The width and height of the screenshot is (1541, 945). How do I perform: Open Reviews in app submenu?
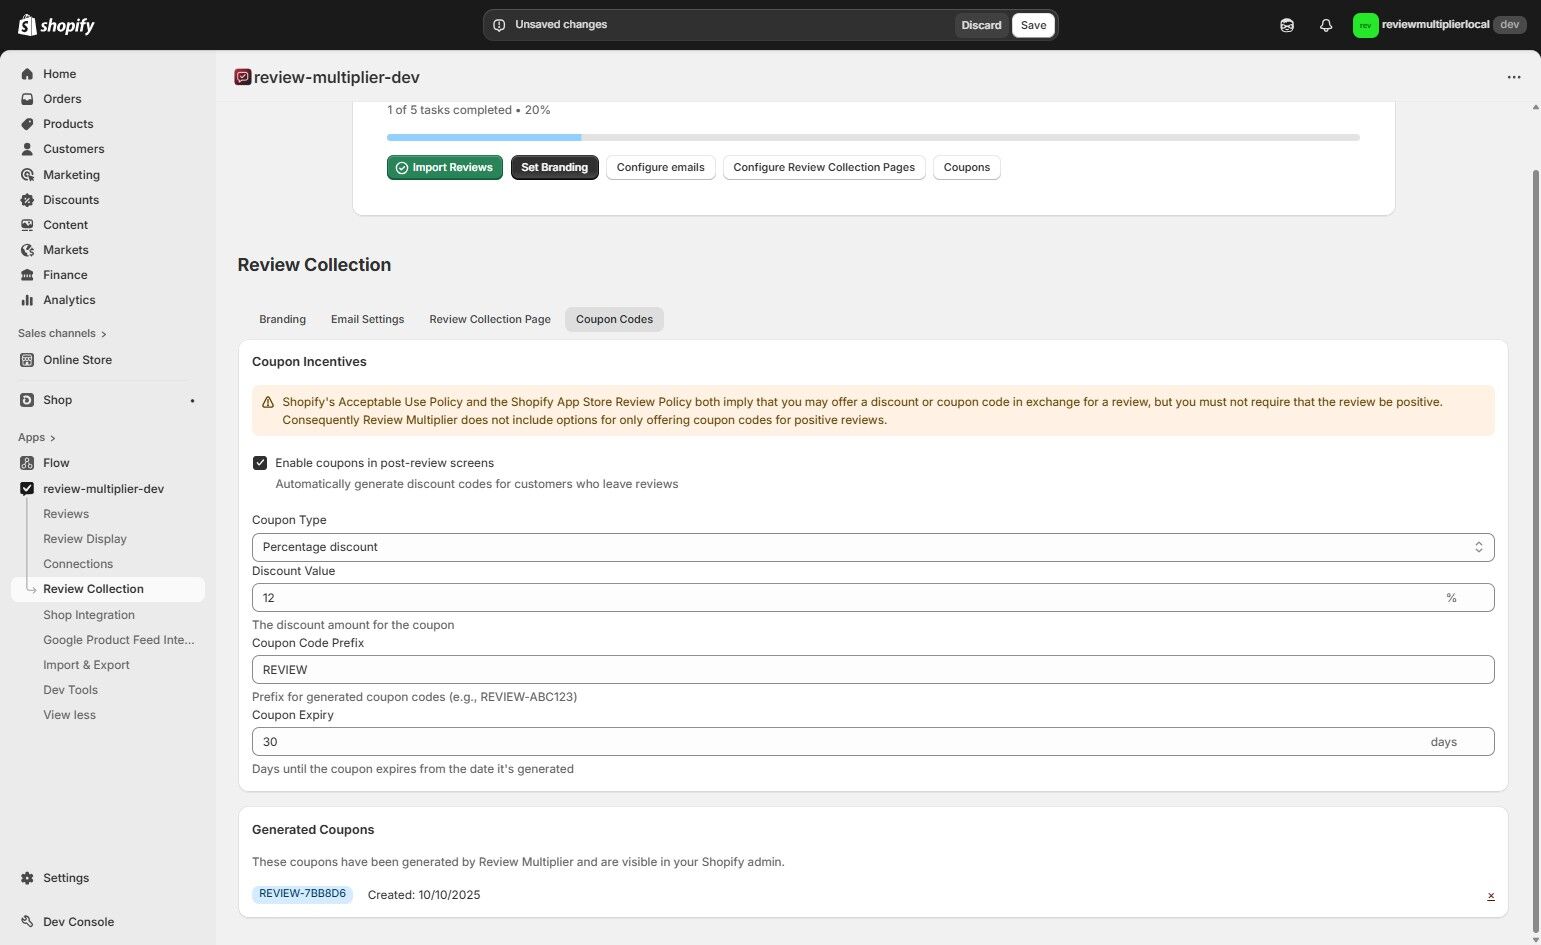tap(66, 514)
